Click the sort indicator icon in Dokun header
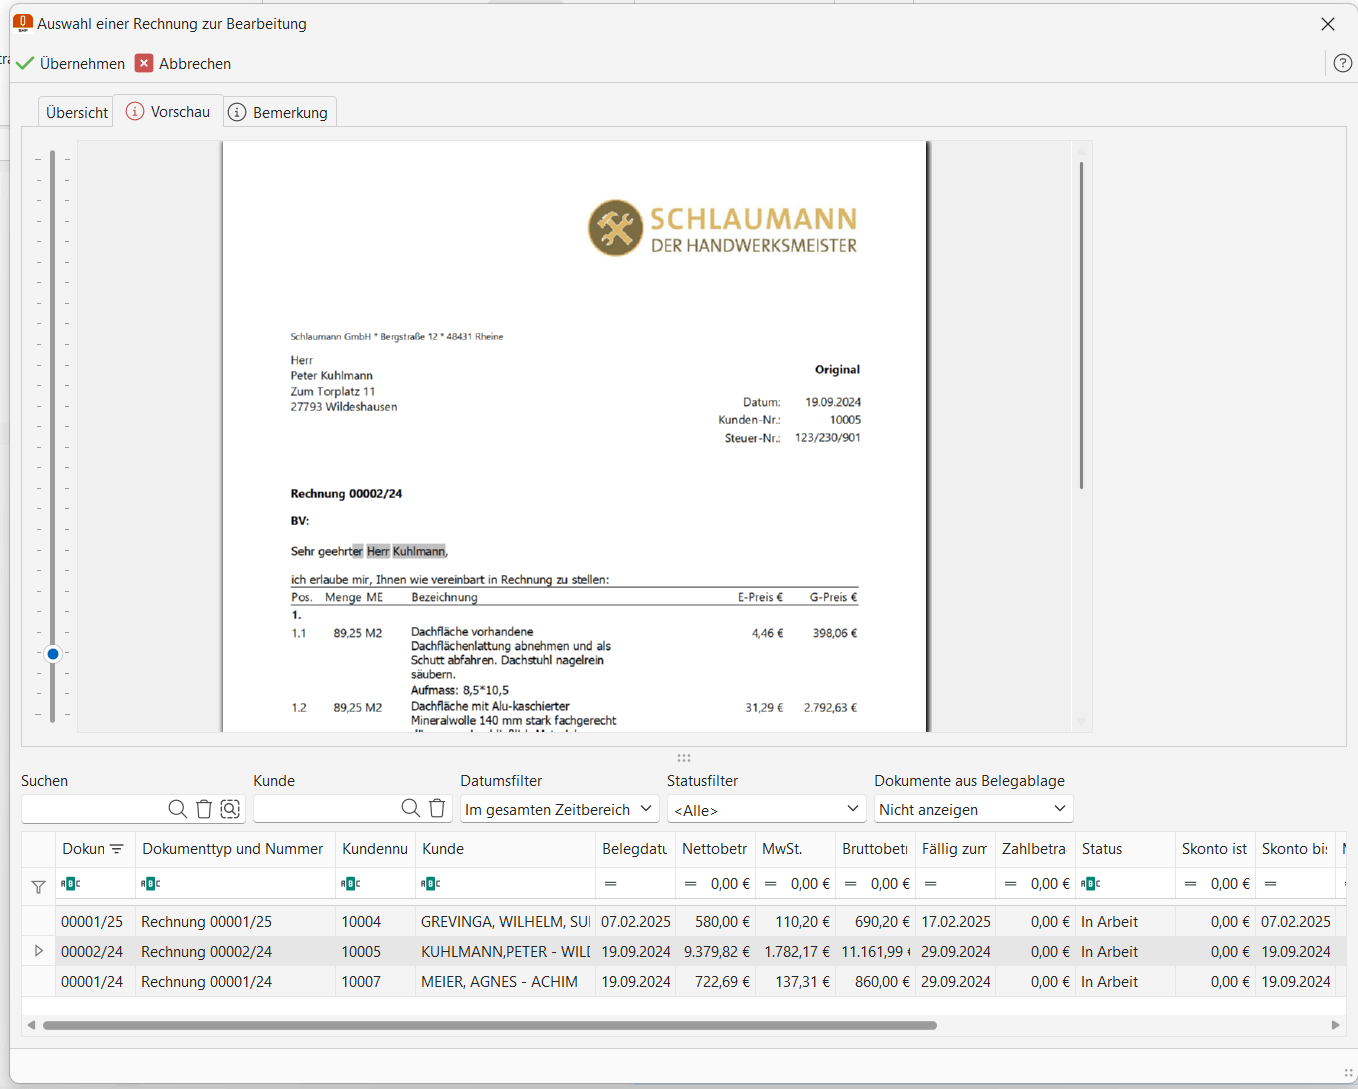Image resolution: width=1358 pixels, height=1089 pixels. pos(117,849)
